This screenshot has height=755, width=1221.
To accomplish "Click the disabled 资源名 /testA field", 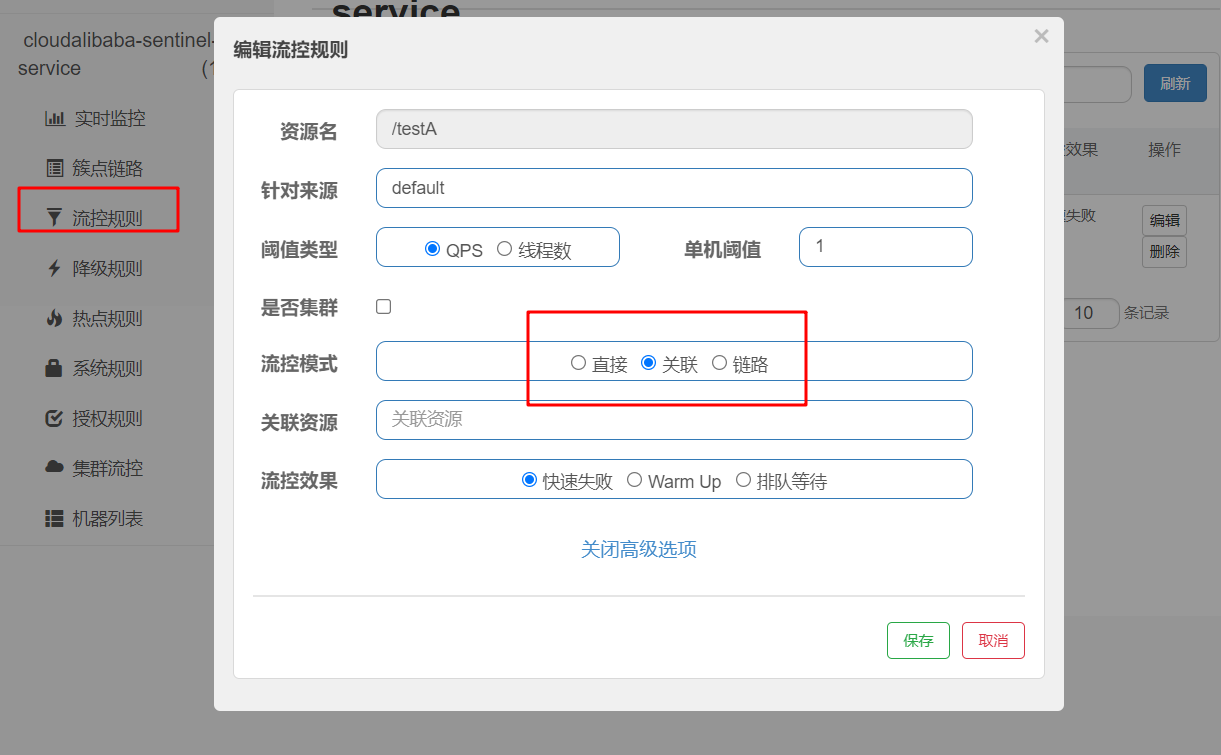I will pyautogui.click(x=674, y=129).
